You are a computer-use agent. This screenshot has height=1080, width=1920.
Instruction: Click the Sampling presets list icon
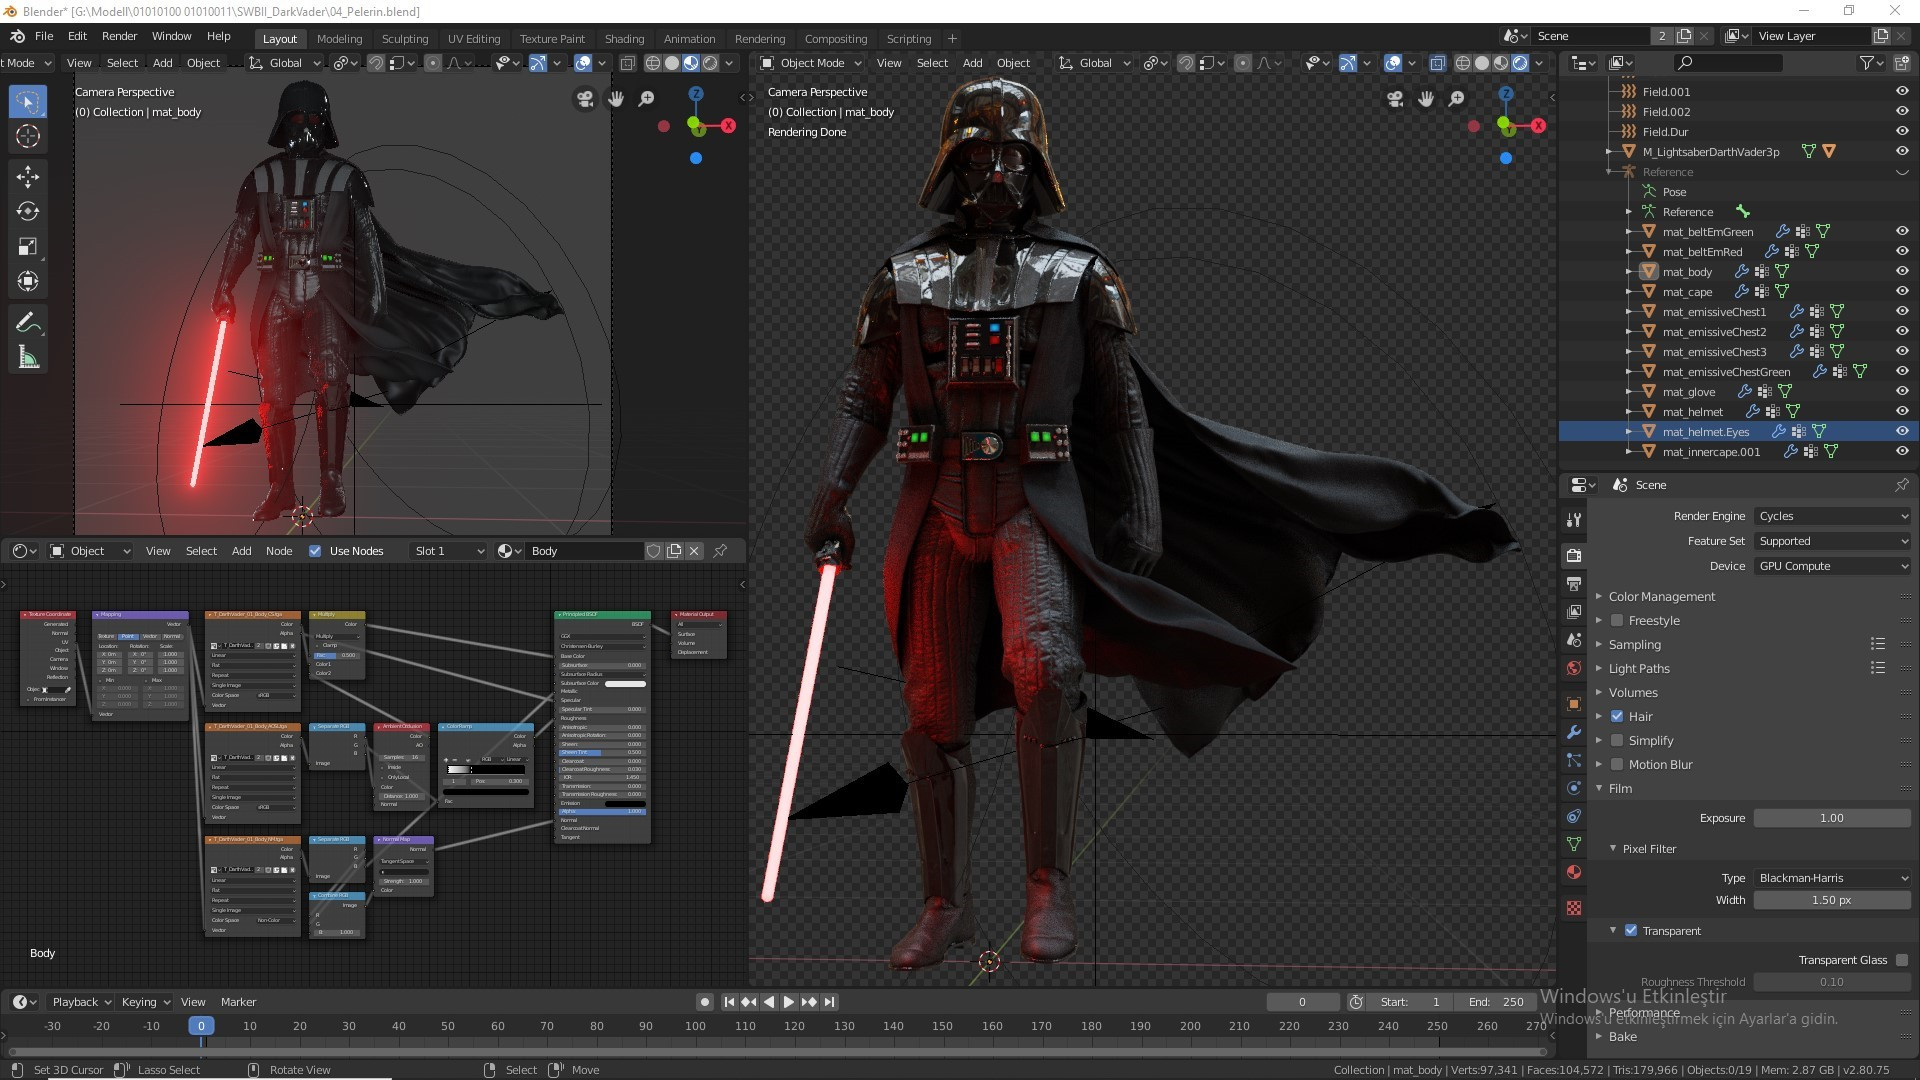click(x=1878, y=644)
